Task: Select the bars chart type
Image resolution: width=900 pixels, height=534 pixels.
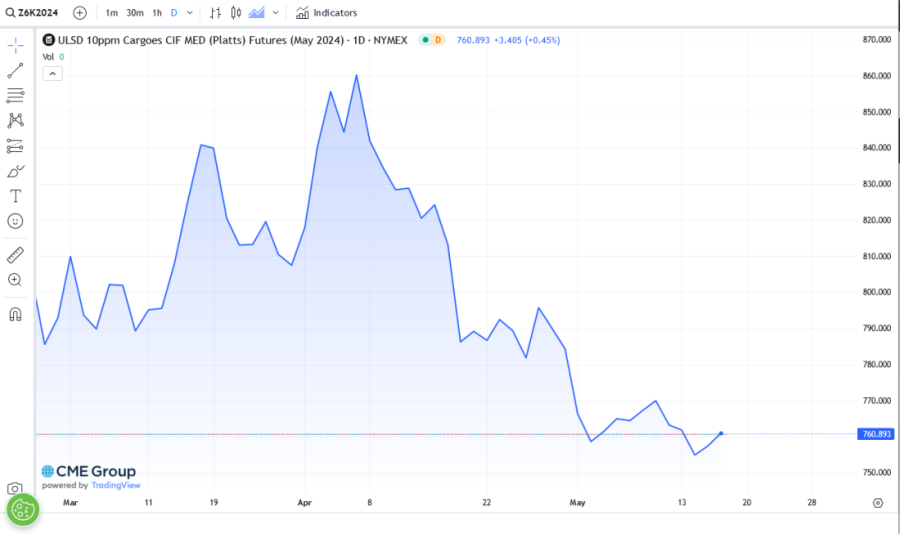Action: (x=215, y=13)
